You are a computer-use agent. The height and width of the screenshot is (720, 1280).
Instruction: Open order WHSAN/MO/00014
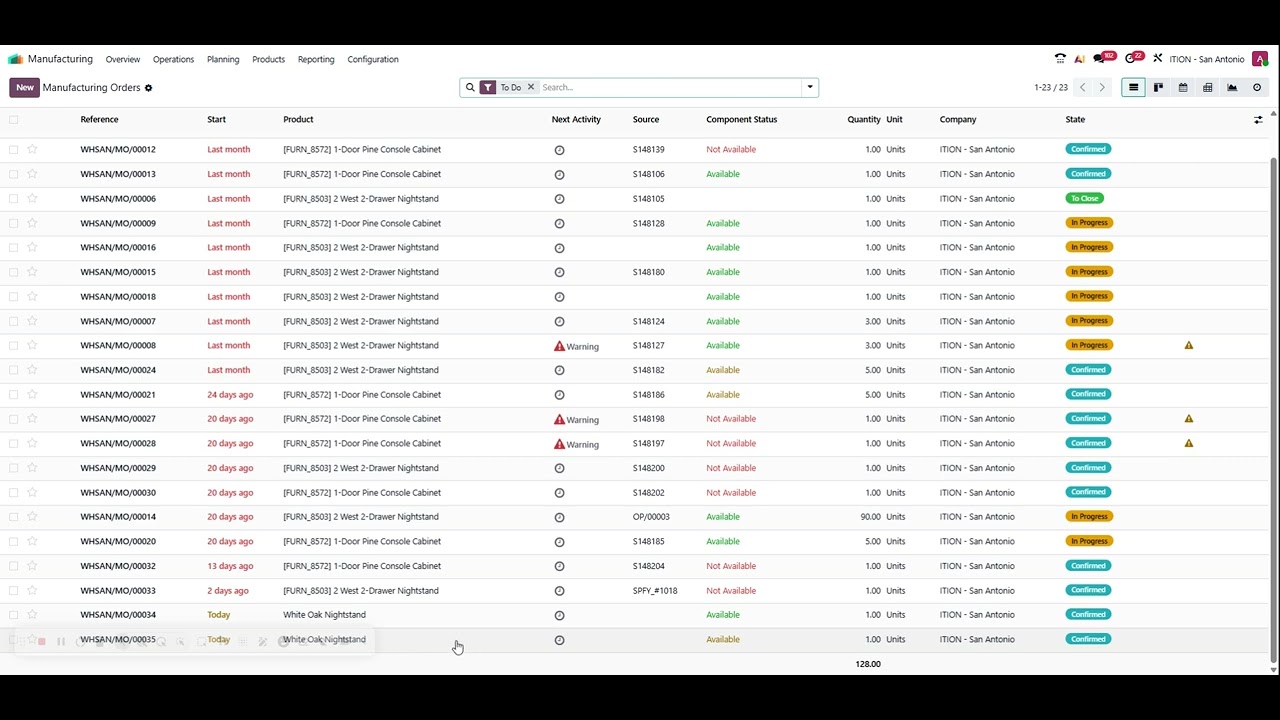click(118, 517)
